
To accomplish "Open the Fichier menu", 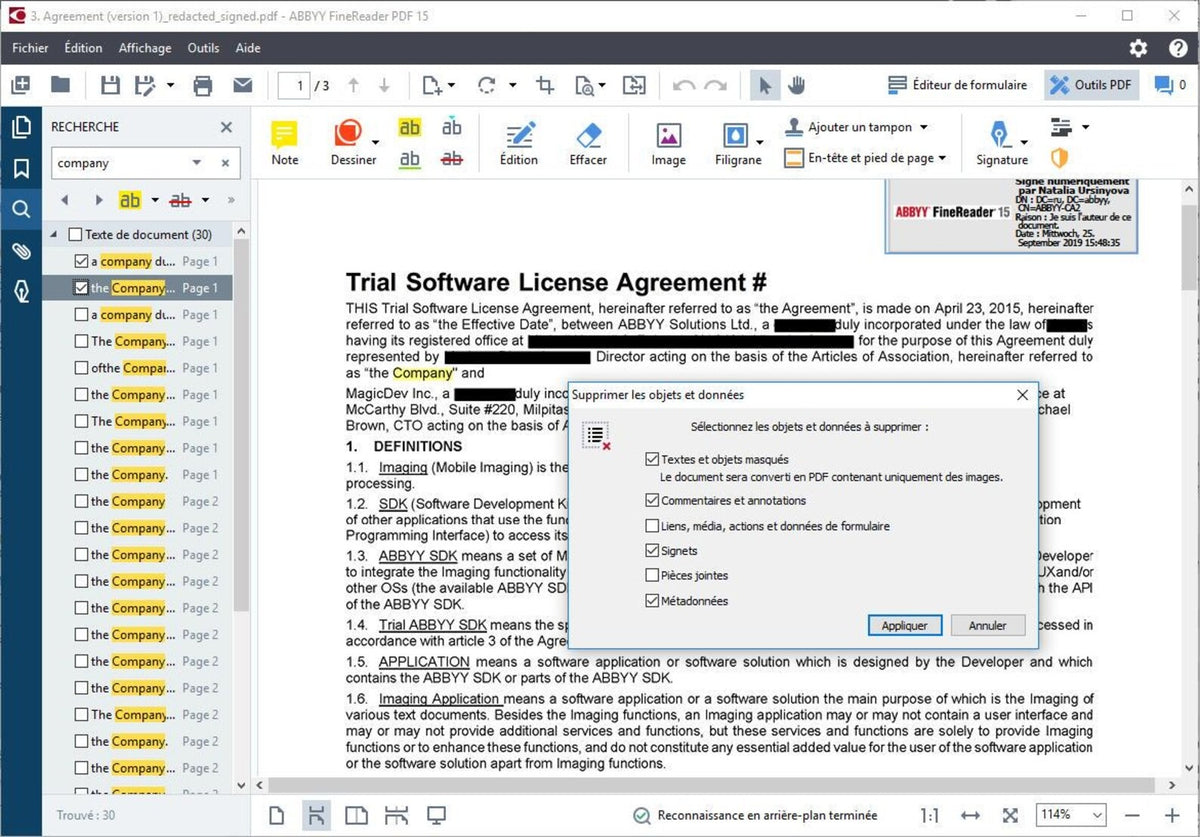I will [x=30, y=48].
